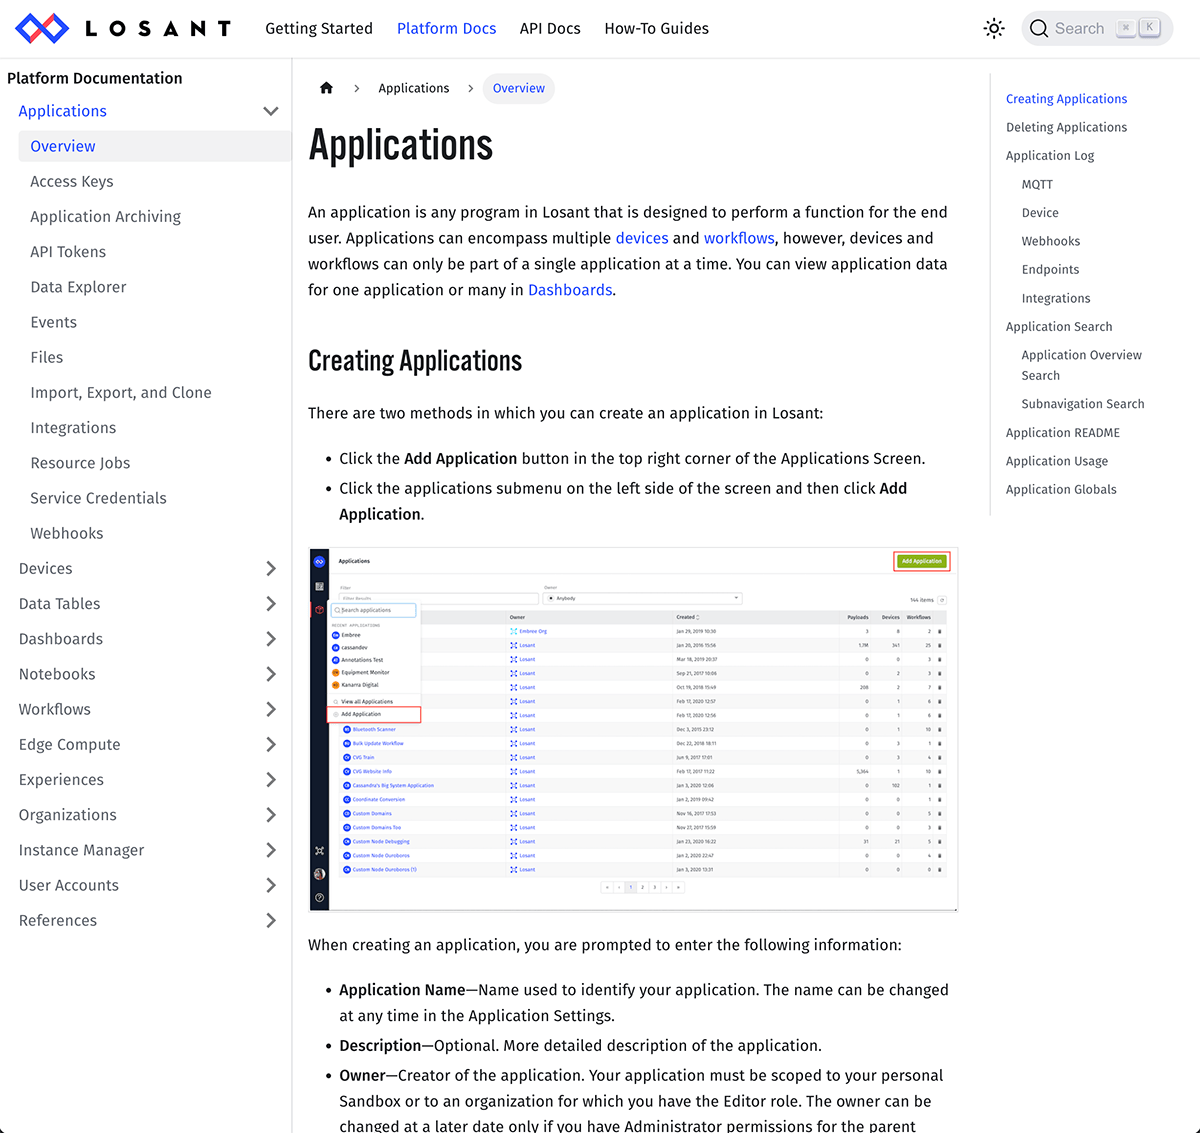
Task: Click the magnifying glass search icon
Action: pyautogui.click(x=1040, y=28)
